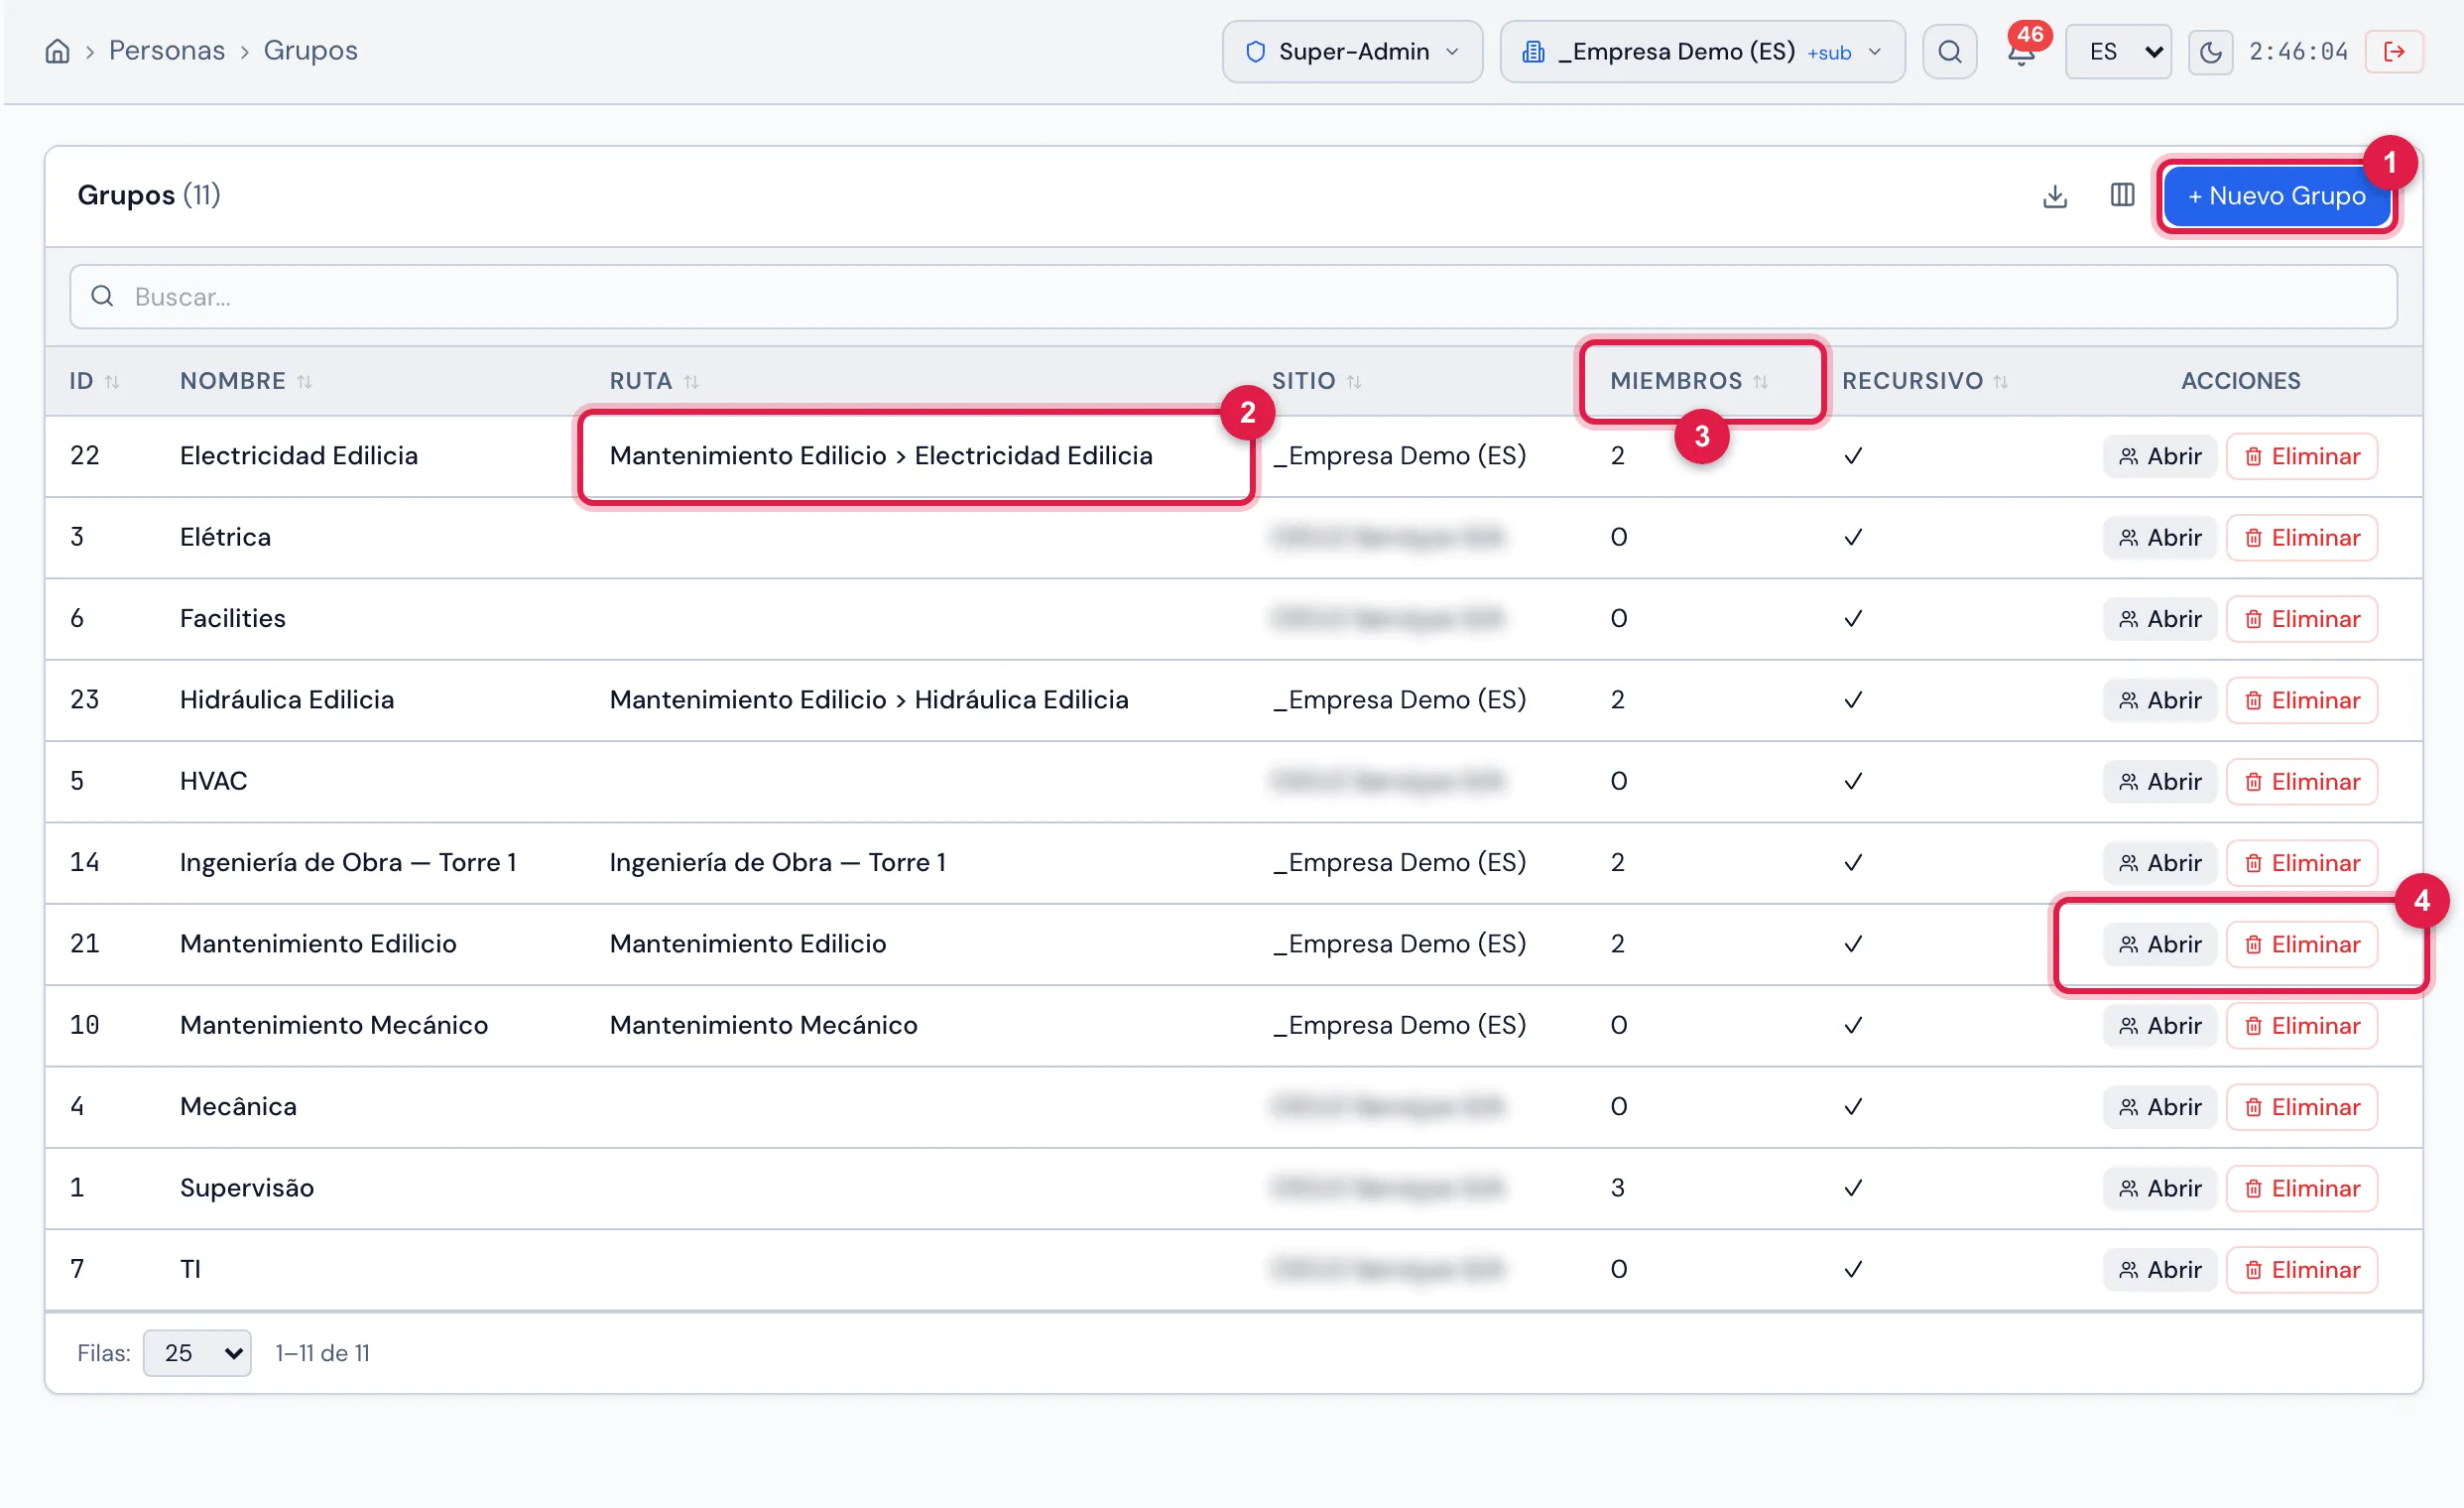Viewport: 2464px width, 1508px height.
Task: Change language ES dropdown
Action: pos(2118,51)
